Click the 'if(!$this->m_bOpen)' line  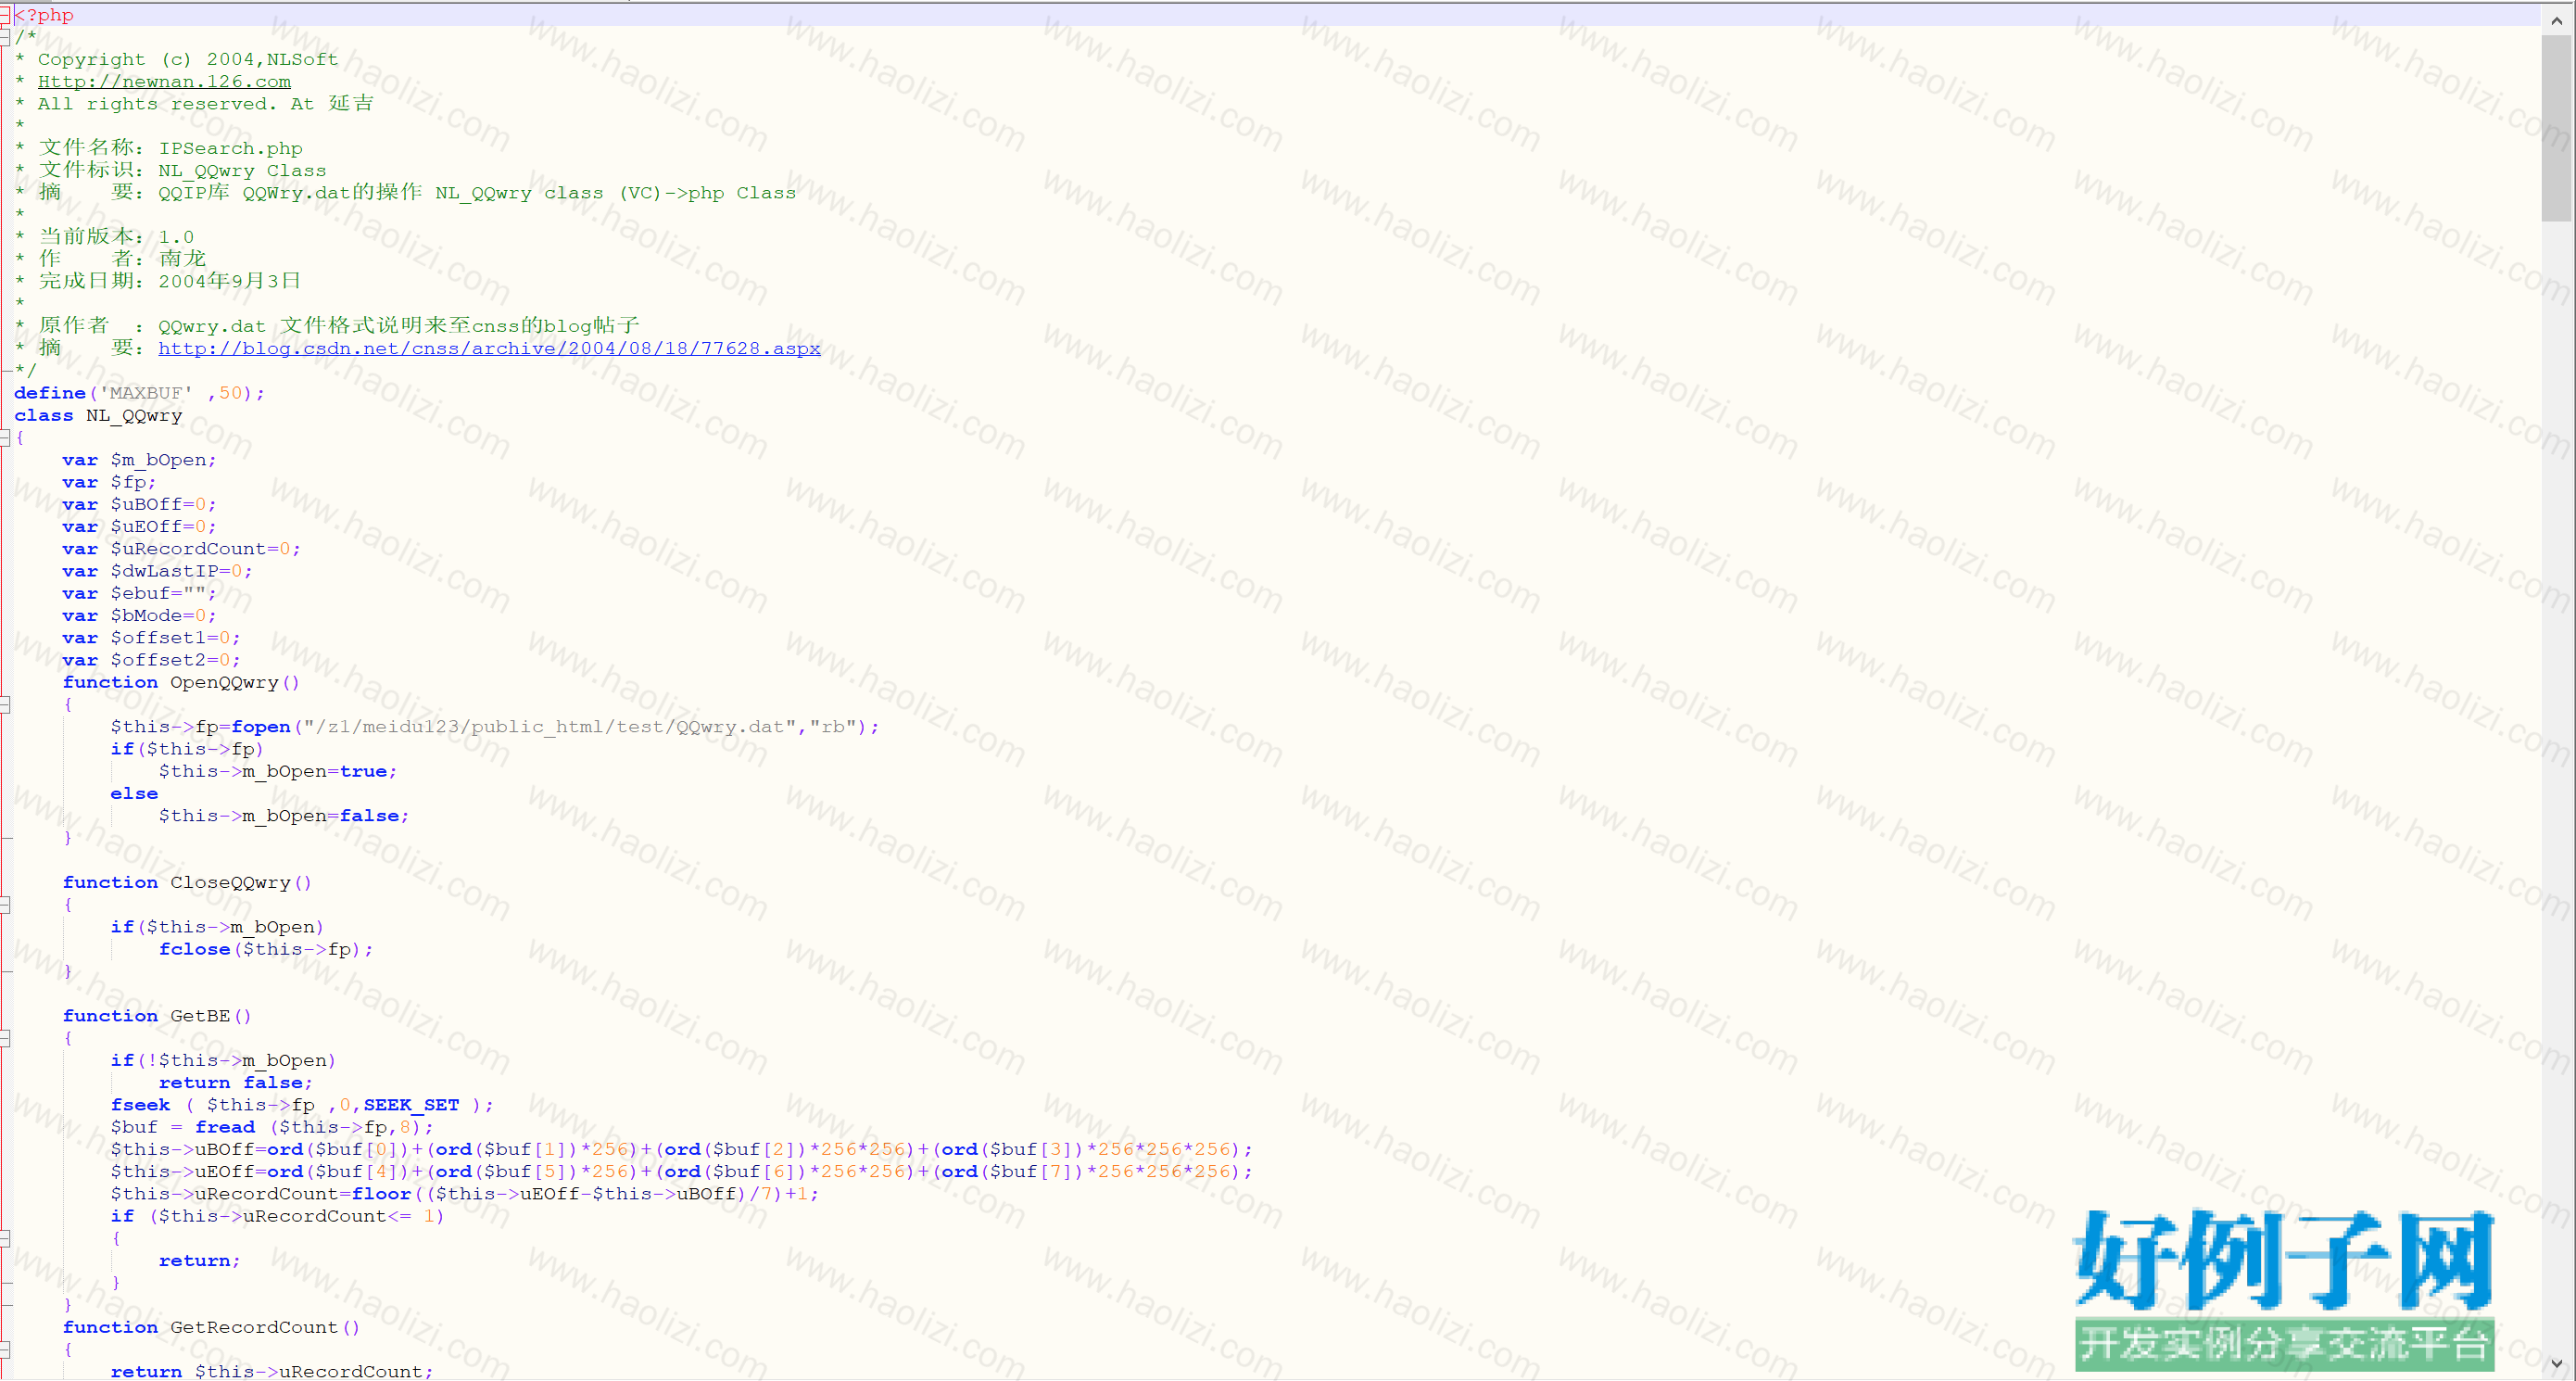pos(223,1060)
